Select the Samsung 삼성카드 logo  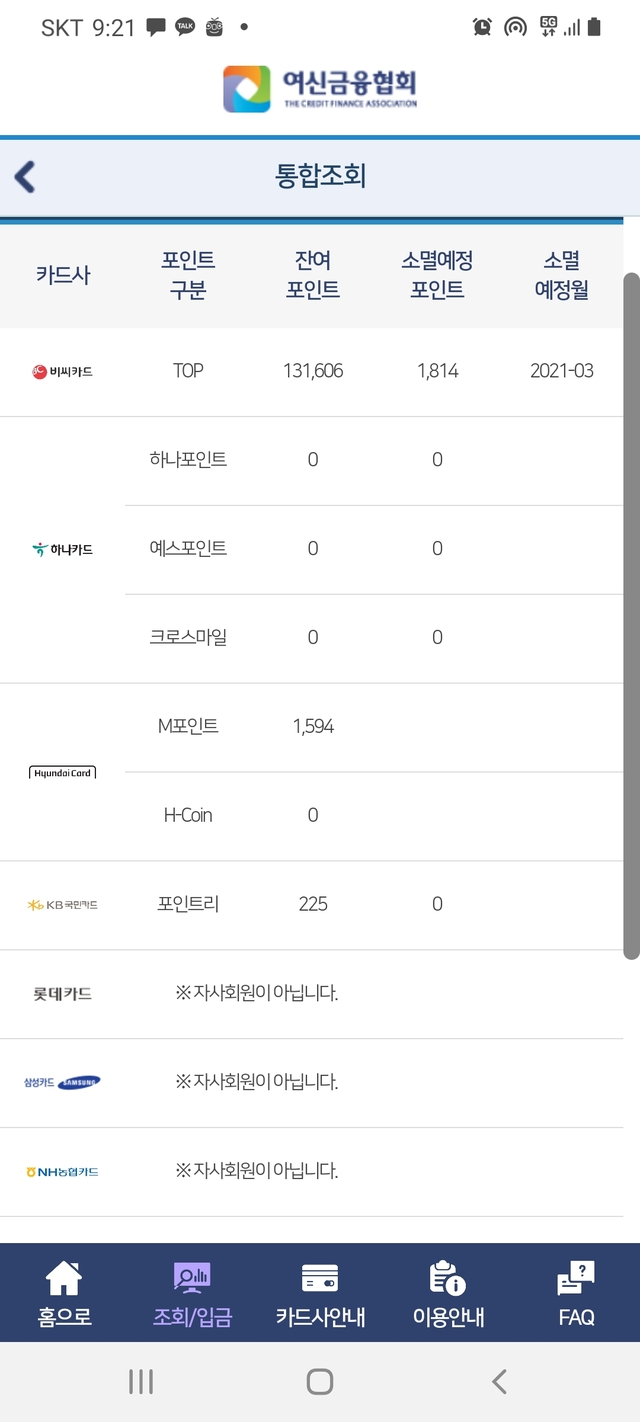62,1082
